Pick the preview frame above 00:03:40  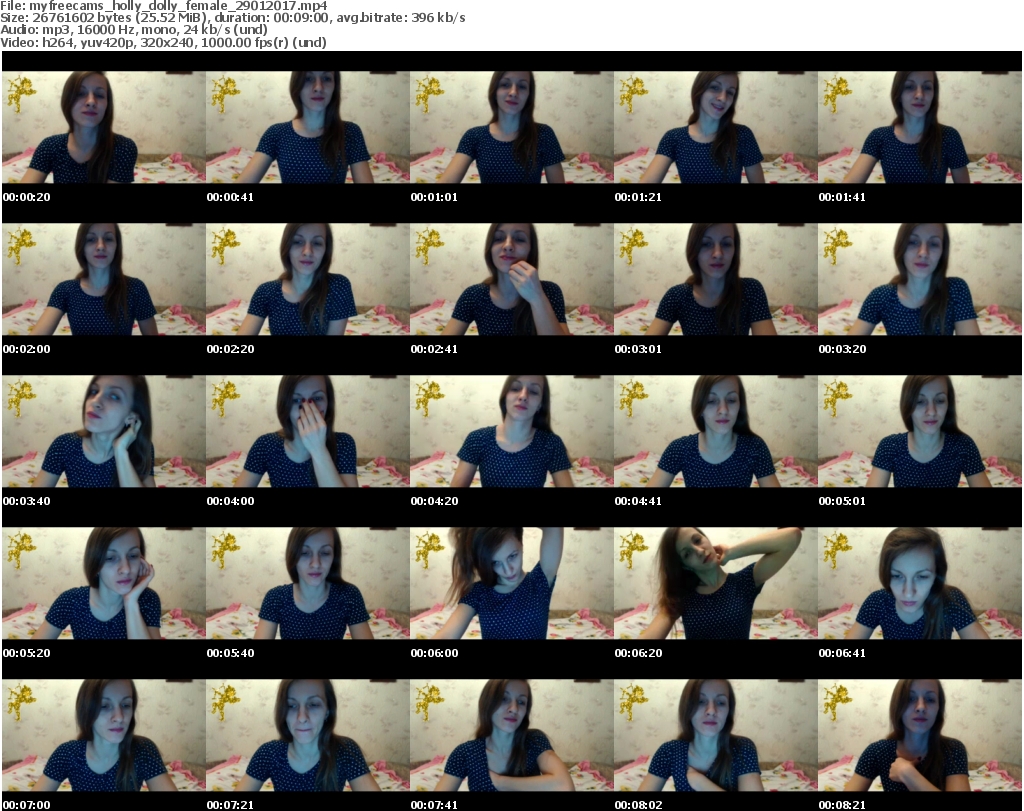tap(104, 432)
